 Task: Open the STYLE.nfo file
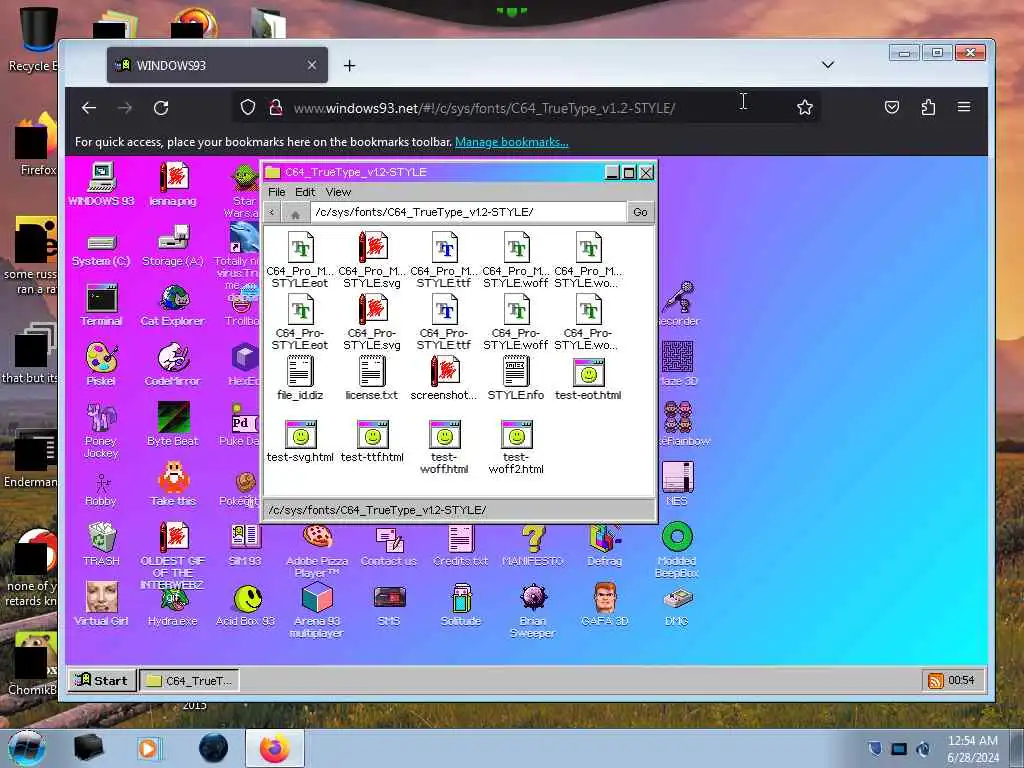coord(516,378)
